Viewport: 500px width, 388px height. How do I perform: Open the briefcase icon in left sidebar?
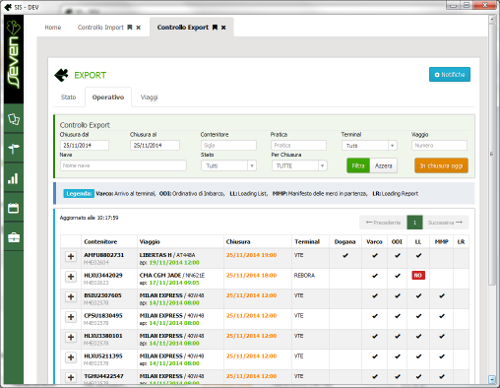point(14,237)
